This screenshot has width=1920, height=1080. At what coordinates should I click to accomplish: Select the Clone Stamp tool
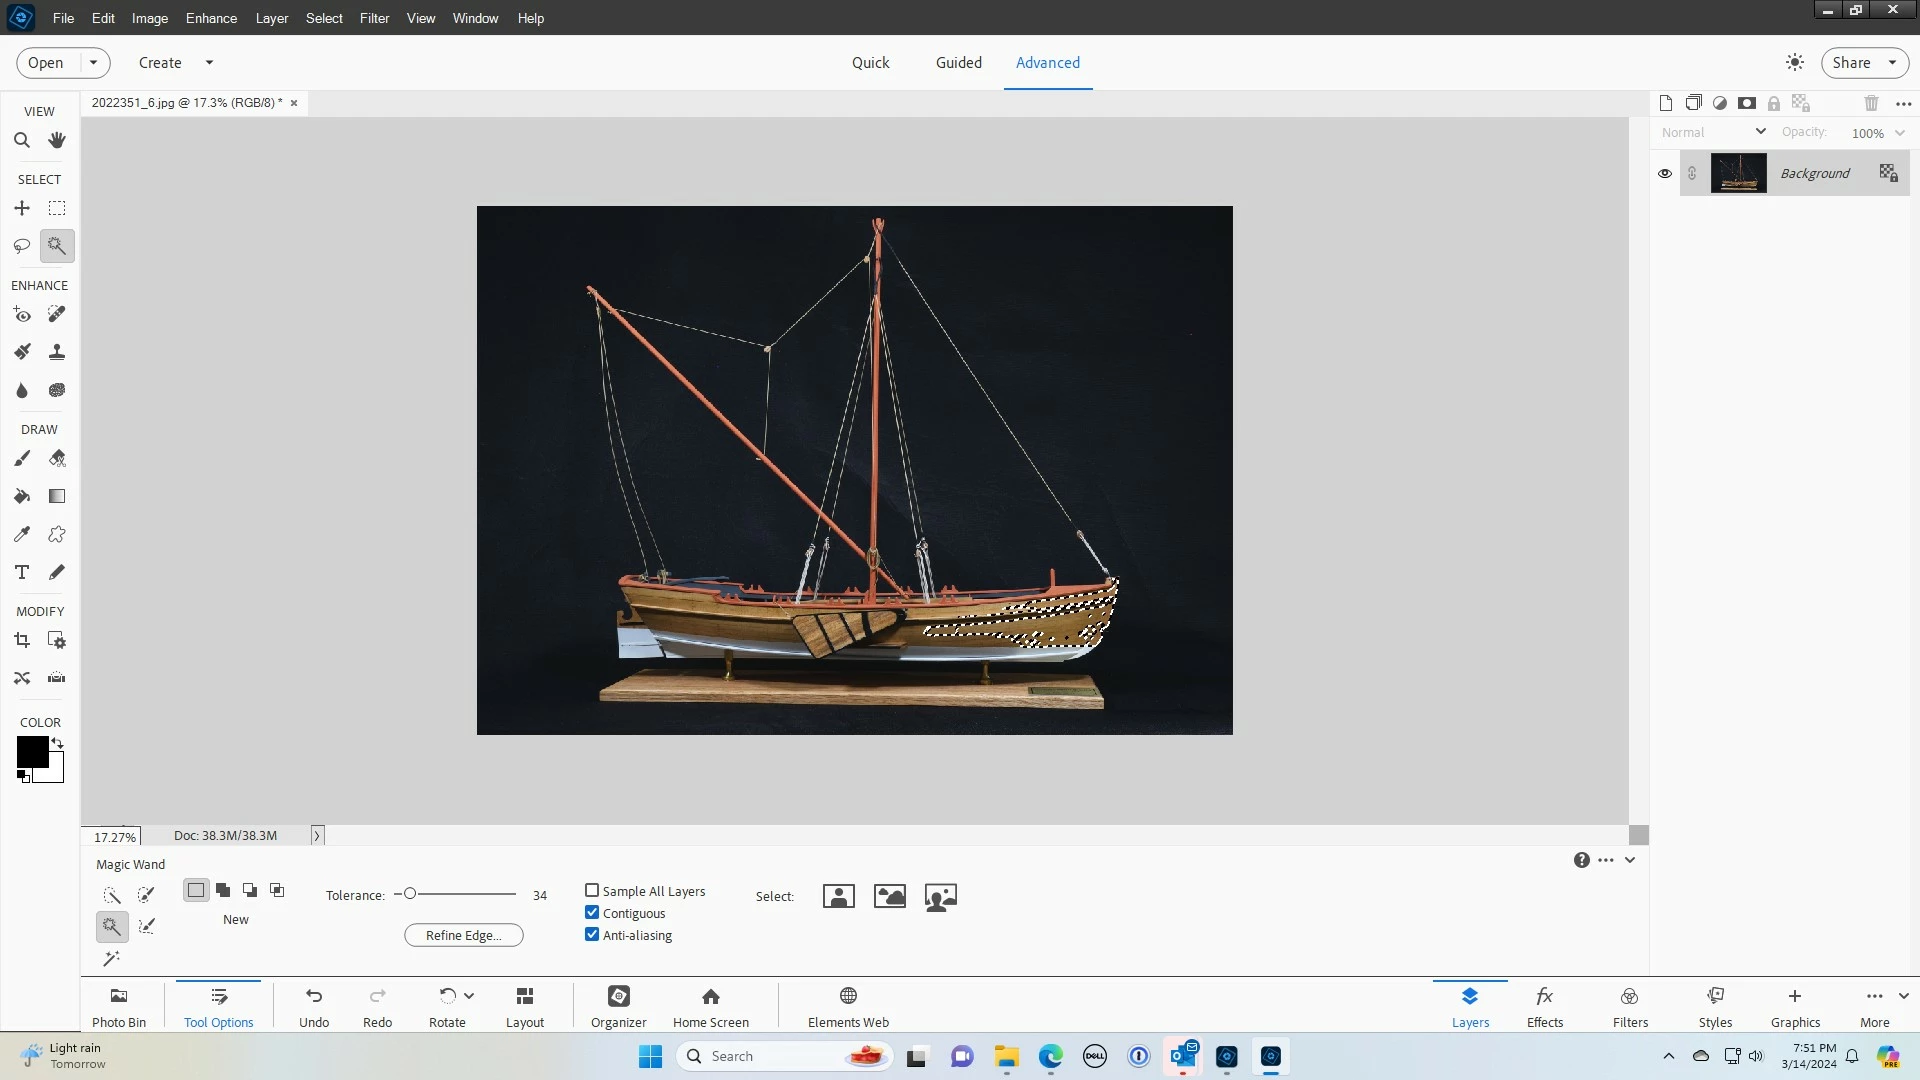click(x=57, y=352)
